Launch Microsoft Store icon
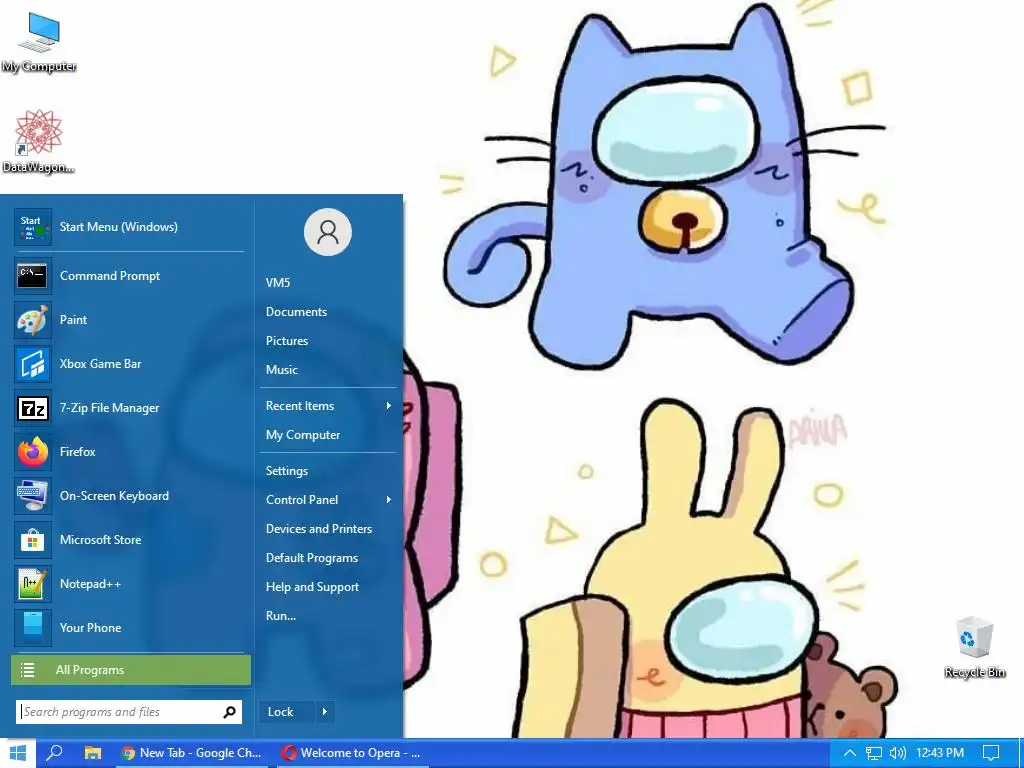 coord(33,540)
